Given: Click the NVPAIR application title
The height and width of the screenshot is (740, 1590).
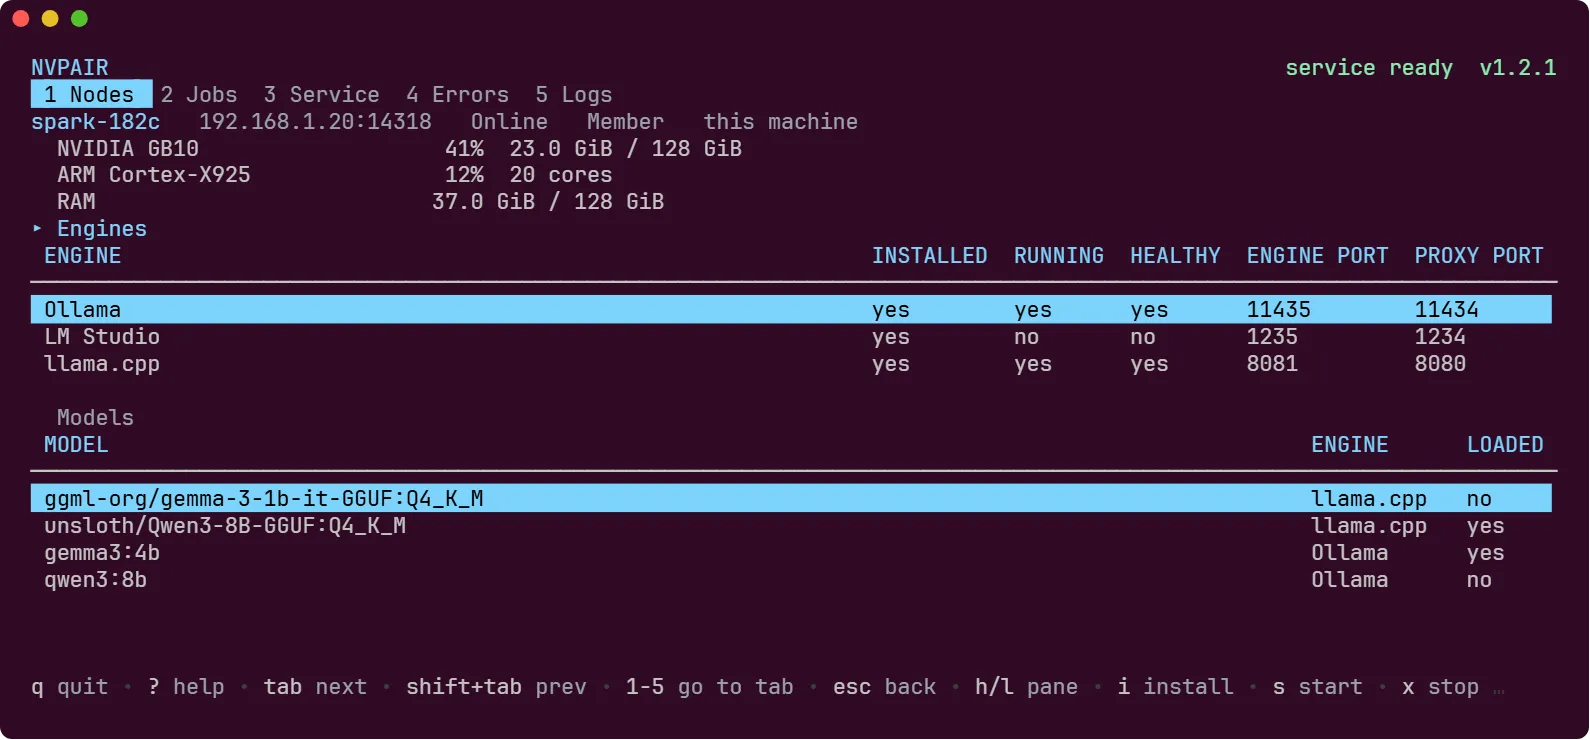Looking at the screenshot, I should click(x=69, y=67).
